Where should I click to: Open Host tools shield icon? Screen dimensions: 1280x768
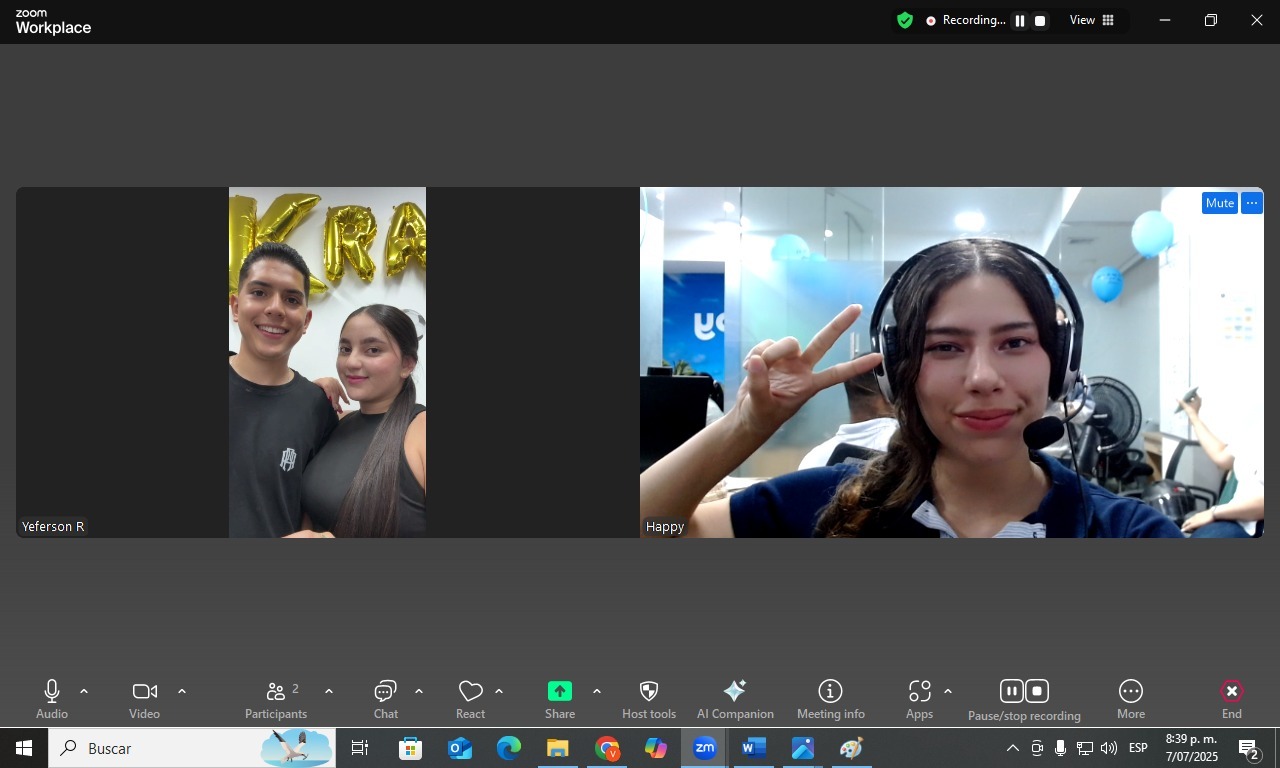coord(649,692)
